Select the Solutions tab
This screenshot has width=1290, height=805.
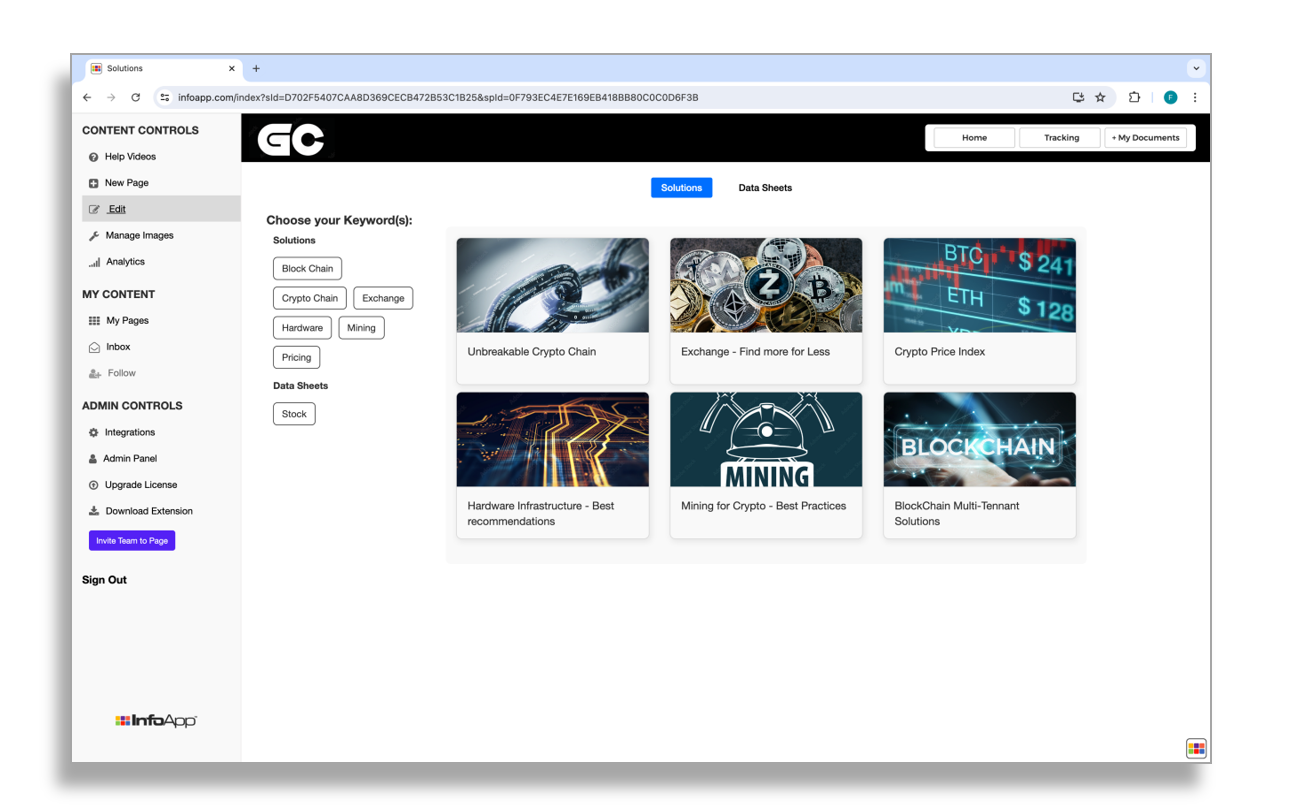(681, 187)
